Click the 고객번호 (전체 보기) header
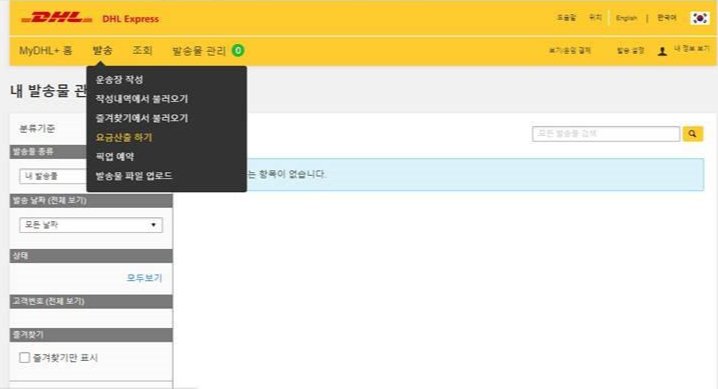This screenshot has width=718, height=389. (91, 301)
